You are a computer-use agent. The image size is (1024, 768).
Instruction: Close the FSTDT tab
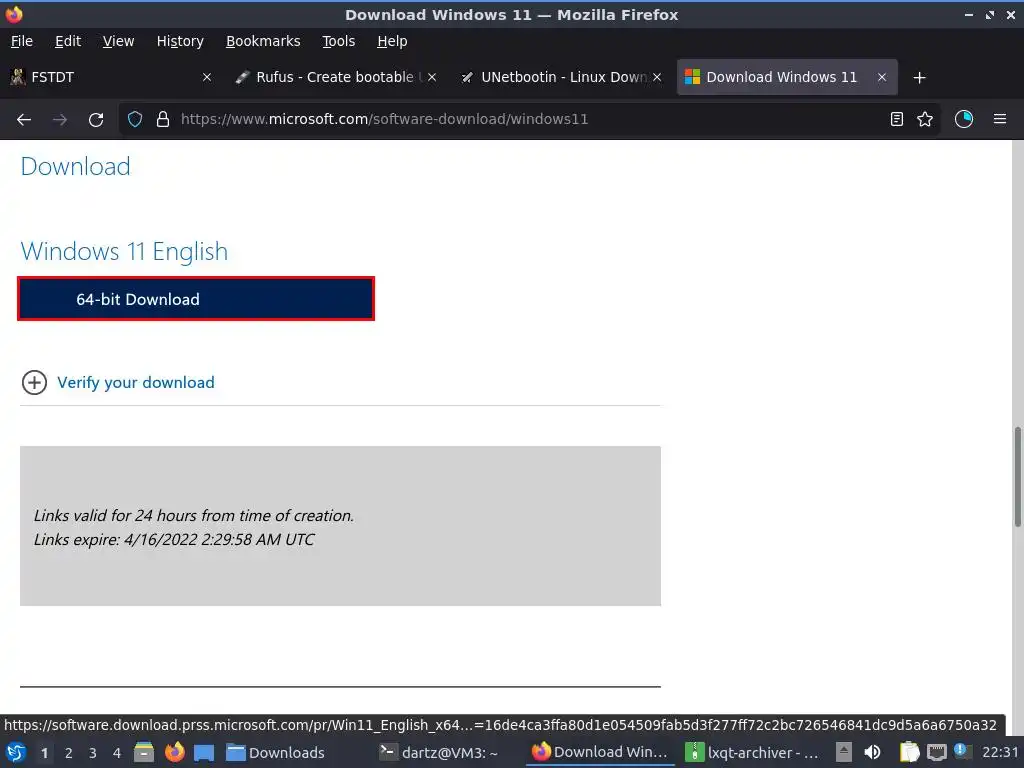click(207, 77)
